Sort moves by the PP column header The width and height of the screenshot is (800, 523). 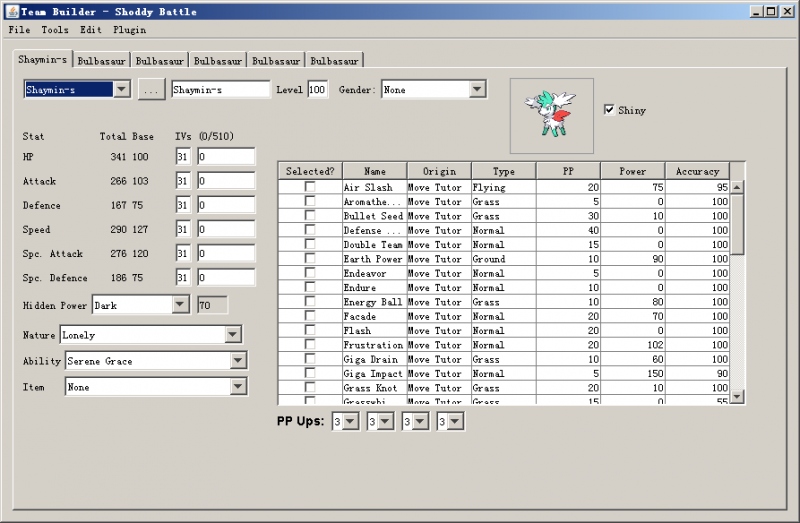coord(568,171)
